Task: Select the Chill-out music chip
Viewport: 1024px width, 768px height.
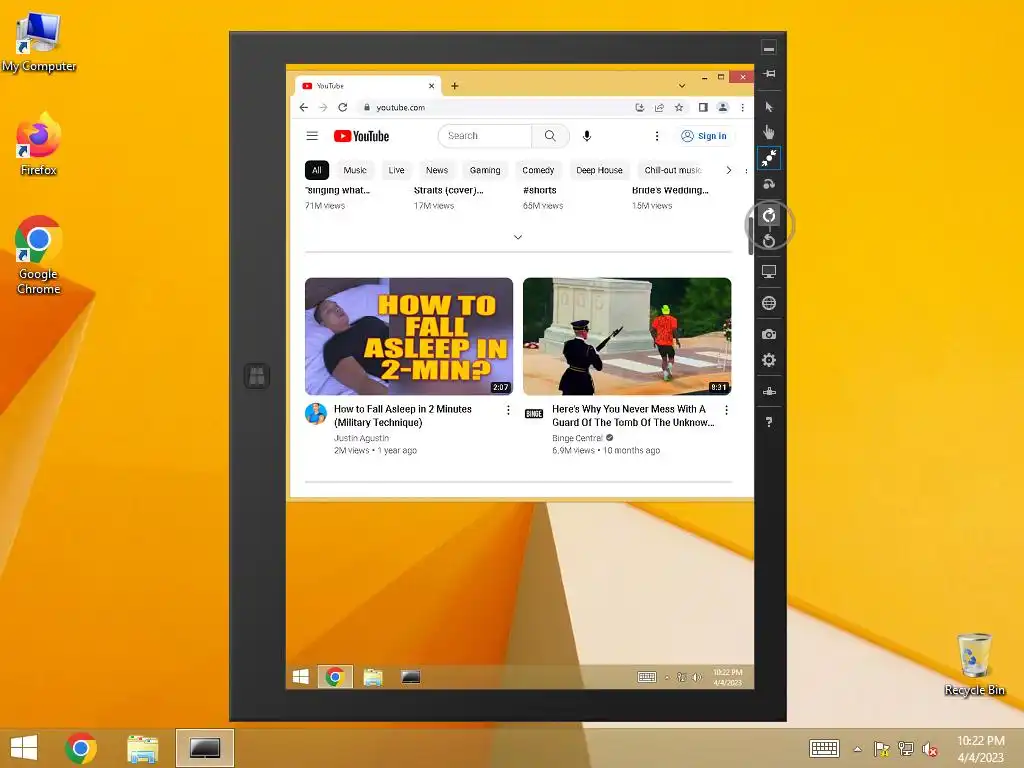Action: coord(673,170)
